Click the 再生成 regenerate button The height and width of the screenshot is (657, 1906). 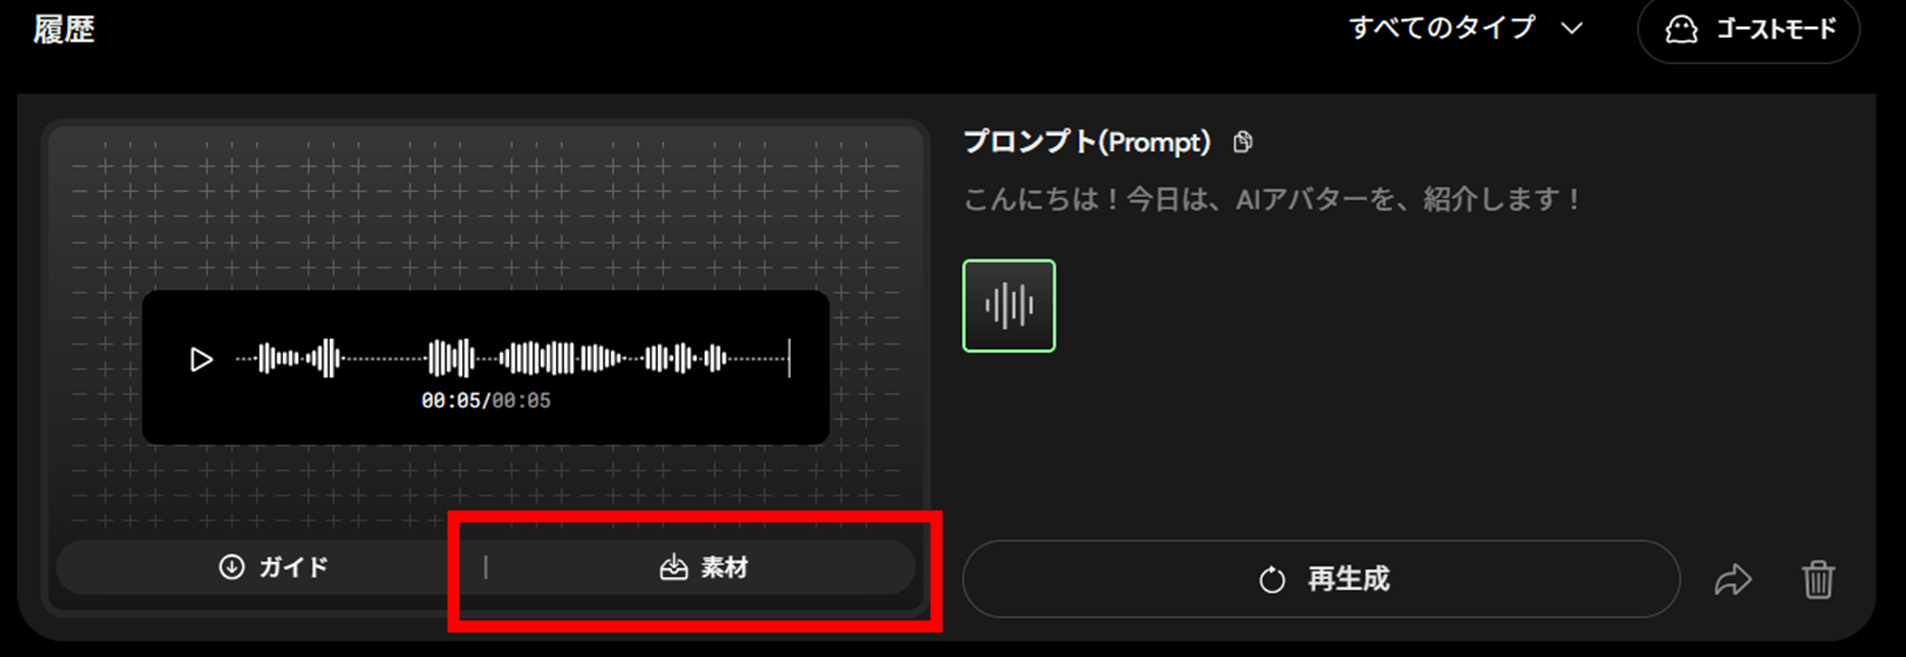click(1321, 579)
